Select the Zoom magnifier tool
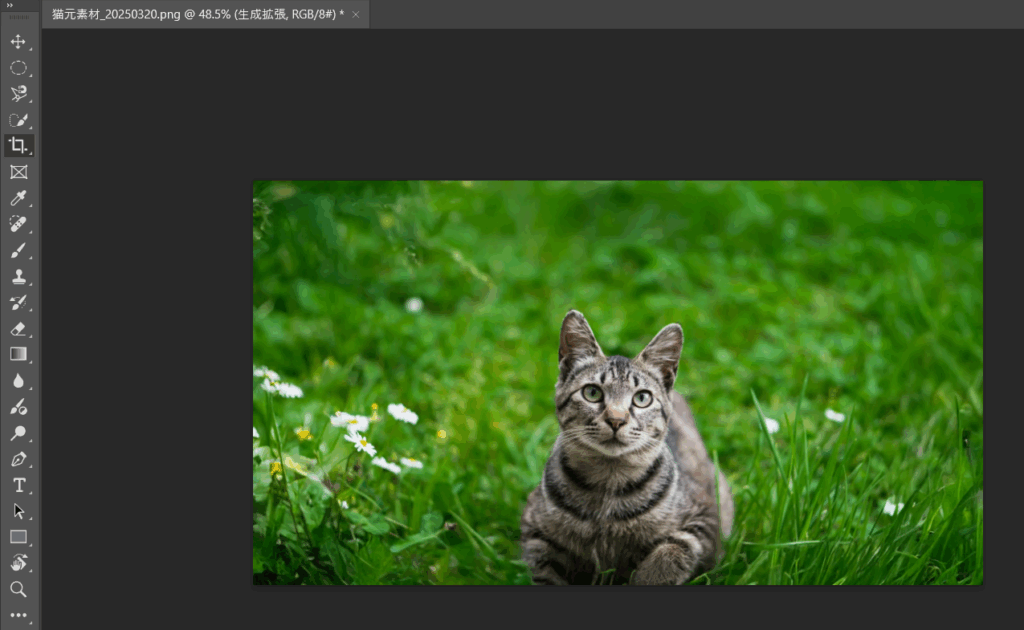The image size is (1024, 630). (18, 589)
